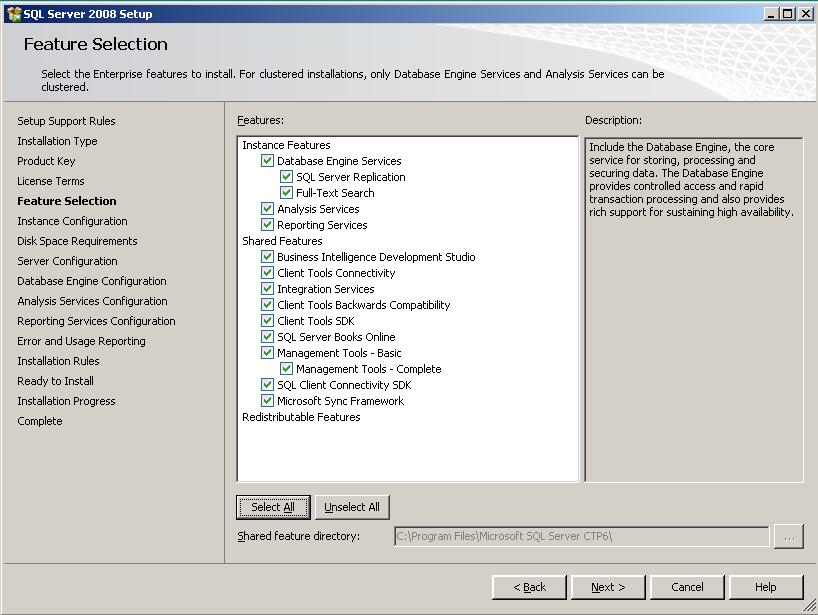The image size is (818, 615).
Task: Select Complete step in sidebar
Action: (x=40, y=421)
